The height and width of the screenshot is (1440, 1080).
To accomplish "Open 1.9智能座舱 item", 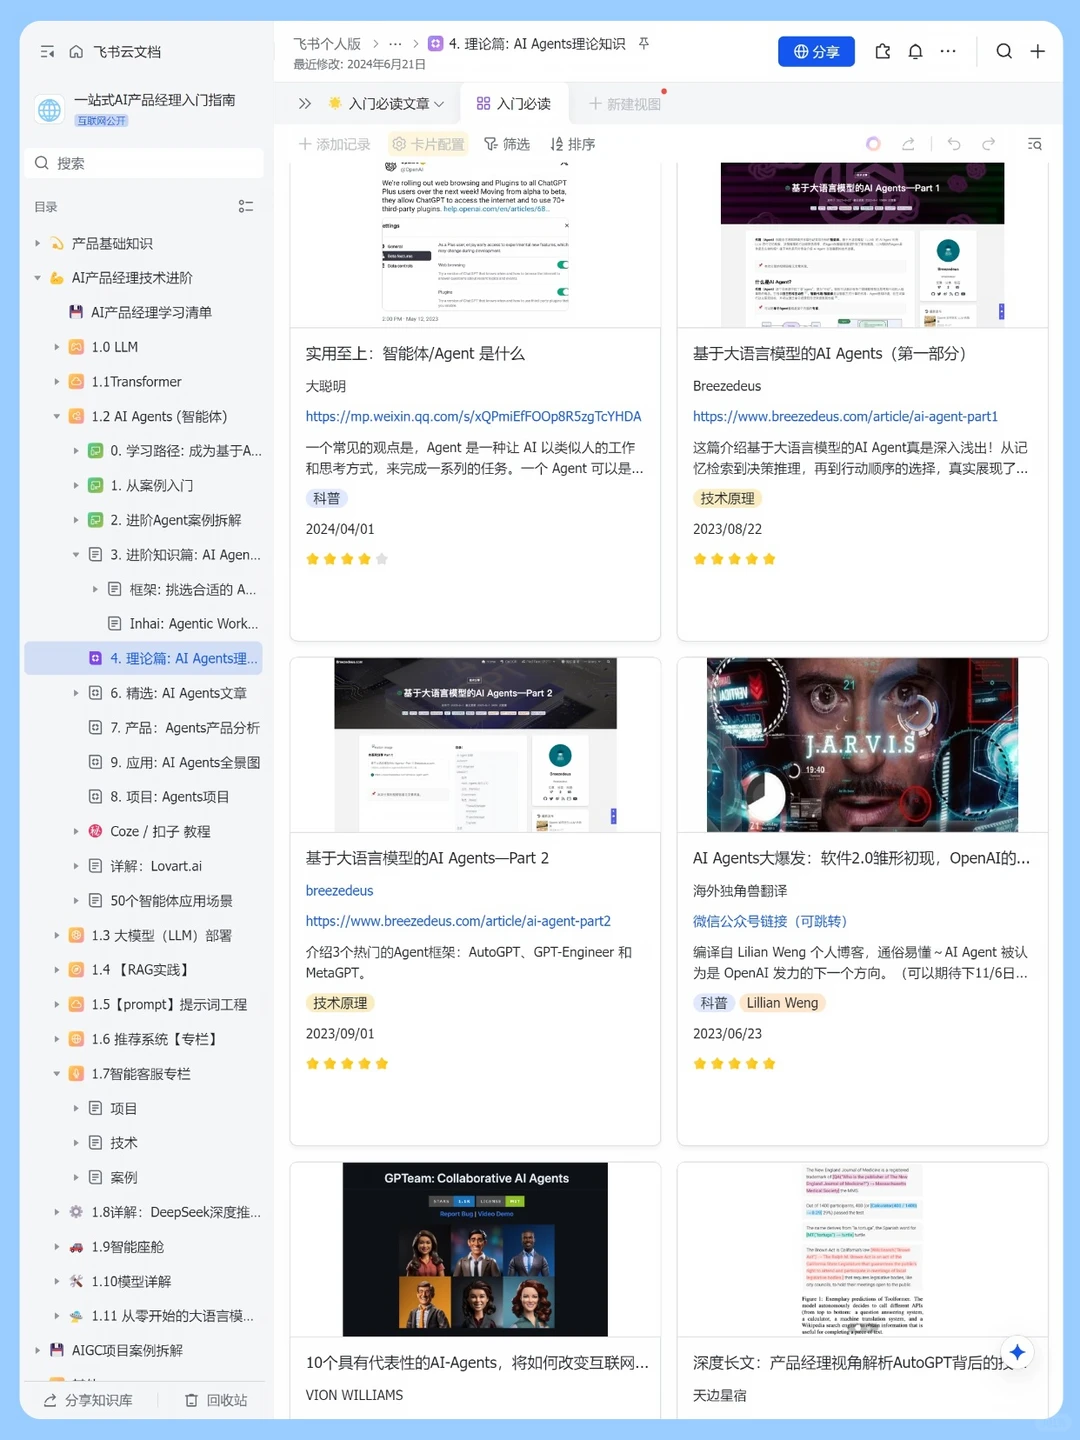I will pos(127,1247).
